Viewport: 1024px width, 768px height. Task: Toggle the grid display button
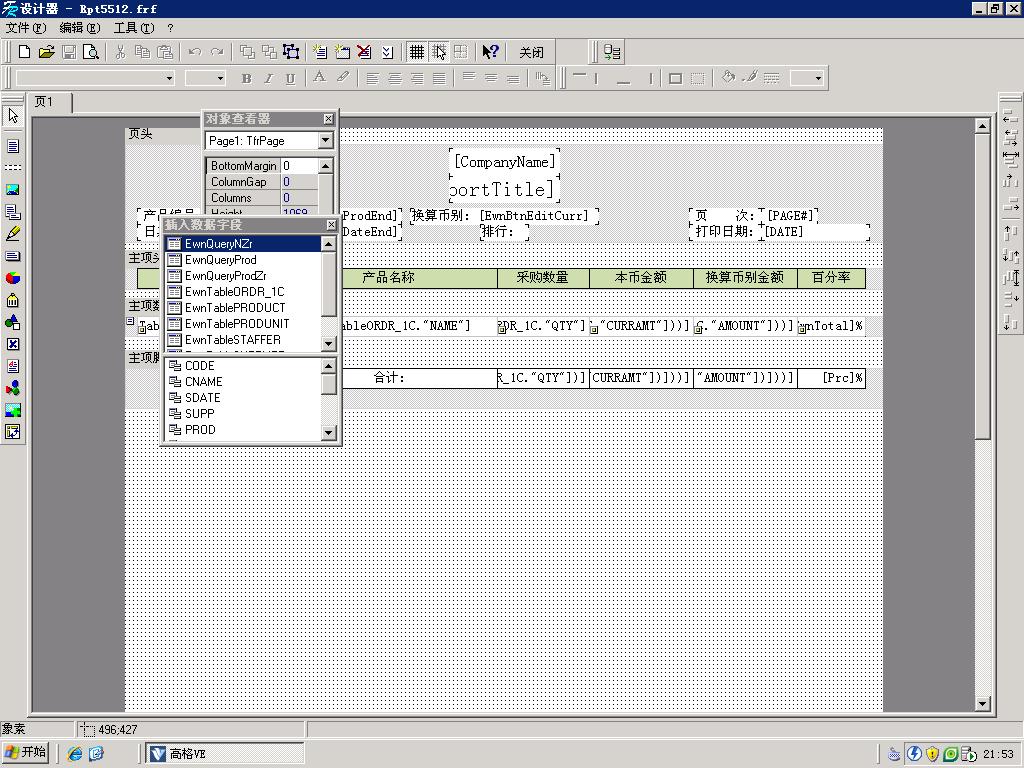(417, 52)
